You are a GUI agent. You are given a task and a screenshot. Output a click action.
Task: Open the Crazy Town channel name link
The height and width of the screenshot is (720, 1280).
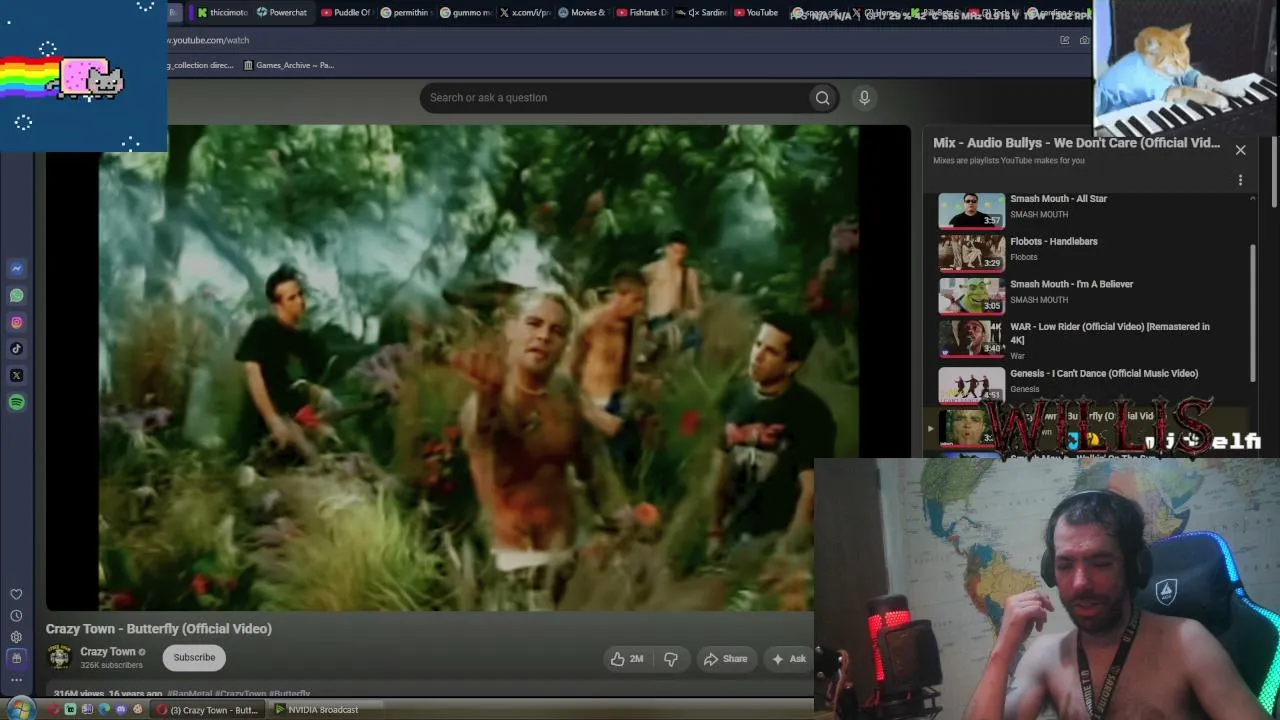(x=107, y=652)
